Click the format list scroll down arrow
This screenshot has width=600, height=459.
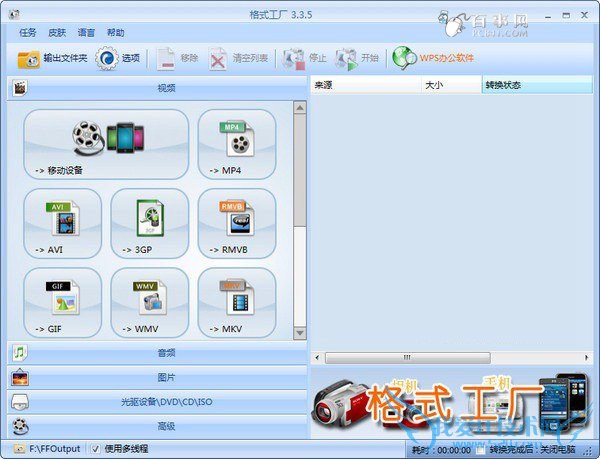pyautogui.click(x=300, y=333)
